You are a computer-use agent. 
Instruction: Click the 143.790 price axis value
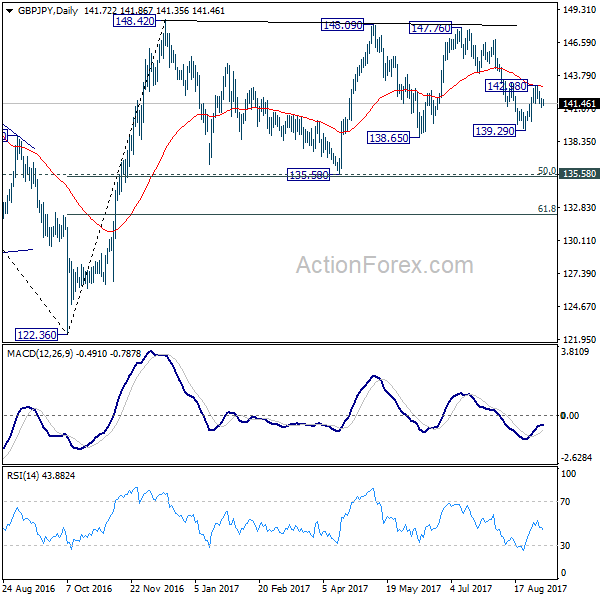(x=579, y=75)
